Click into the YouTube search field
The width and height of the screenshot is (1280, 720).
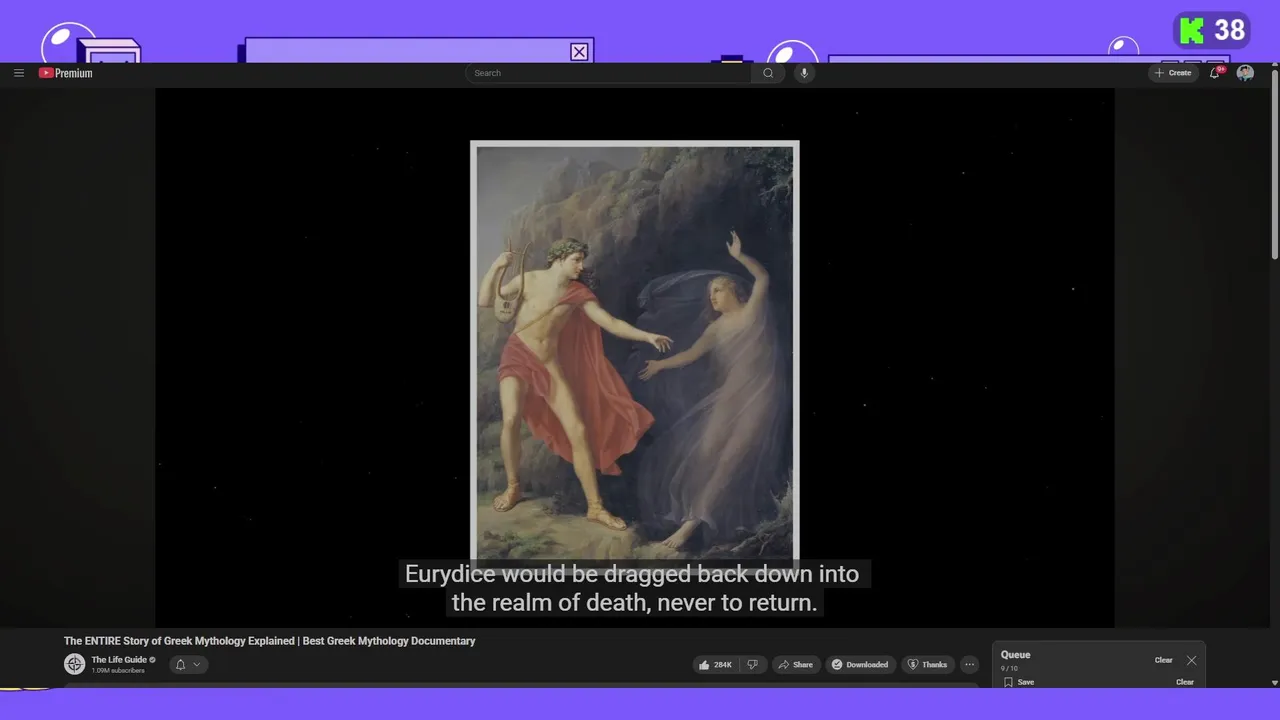point(608,73)
